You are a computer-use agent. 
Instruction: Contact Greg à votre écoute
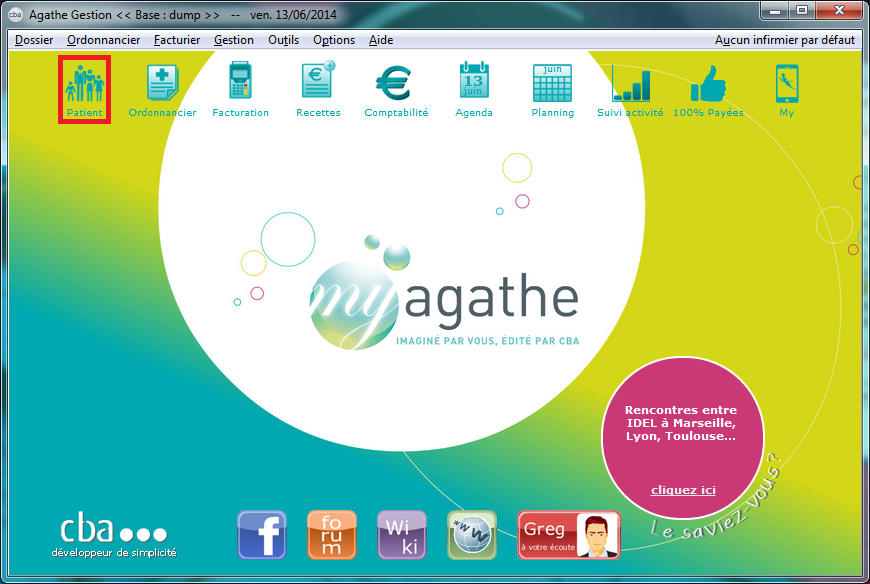(x=569, y=535)
